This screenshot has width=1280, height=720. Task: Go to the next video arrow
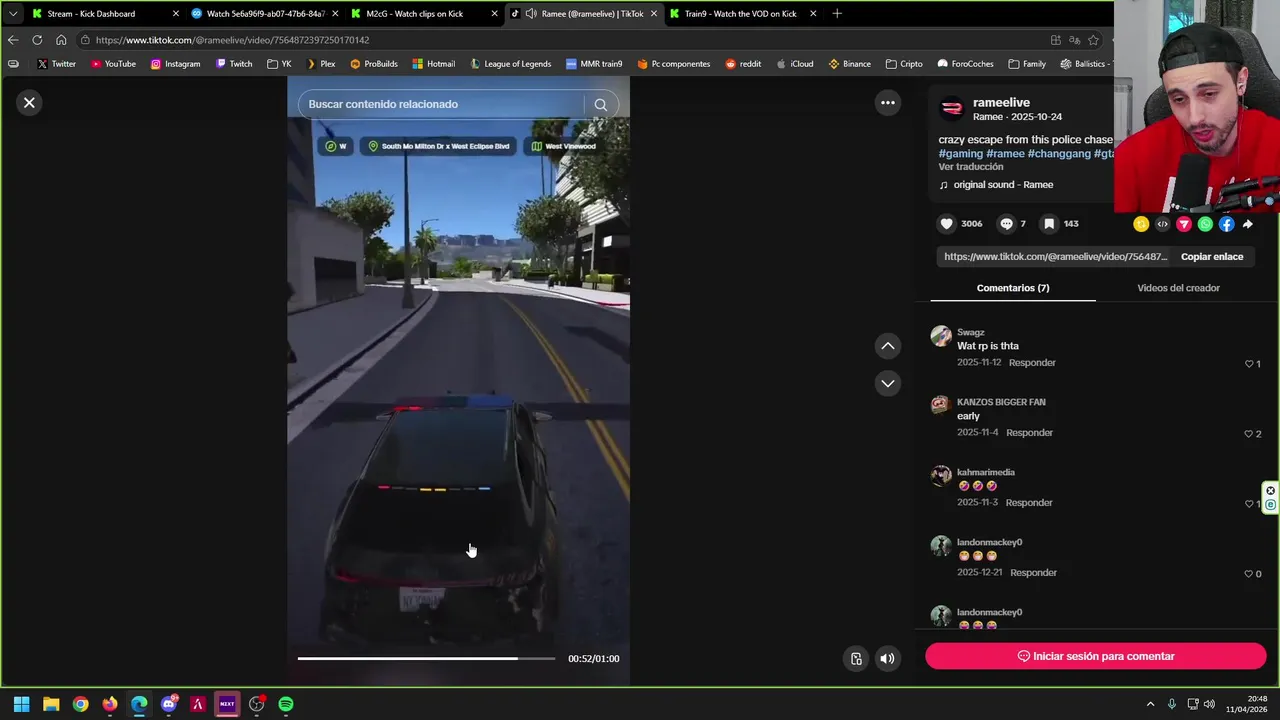pyautogui.click(x=887, y=383)
